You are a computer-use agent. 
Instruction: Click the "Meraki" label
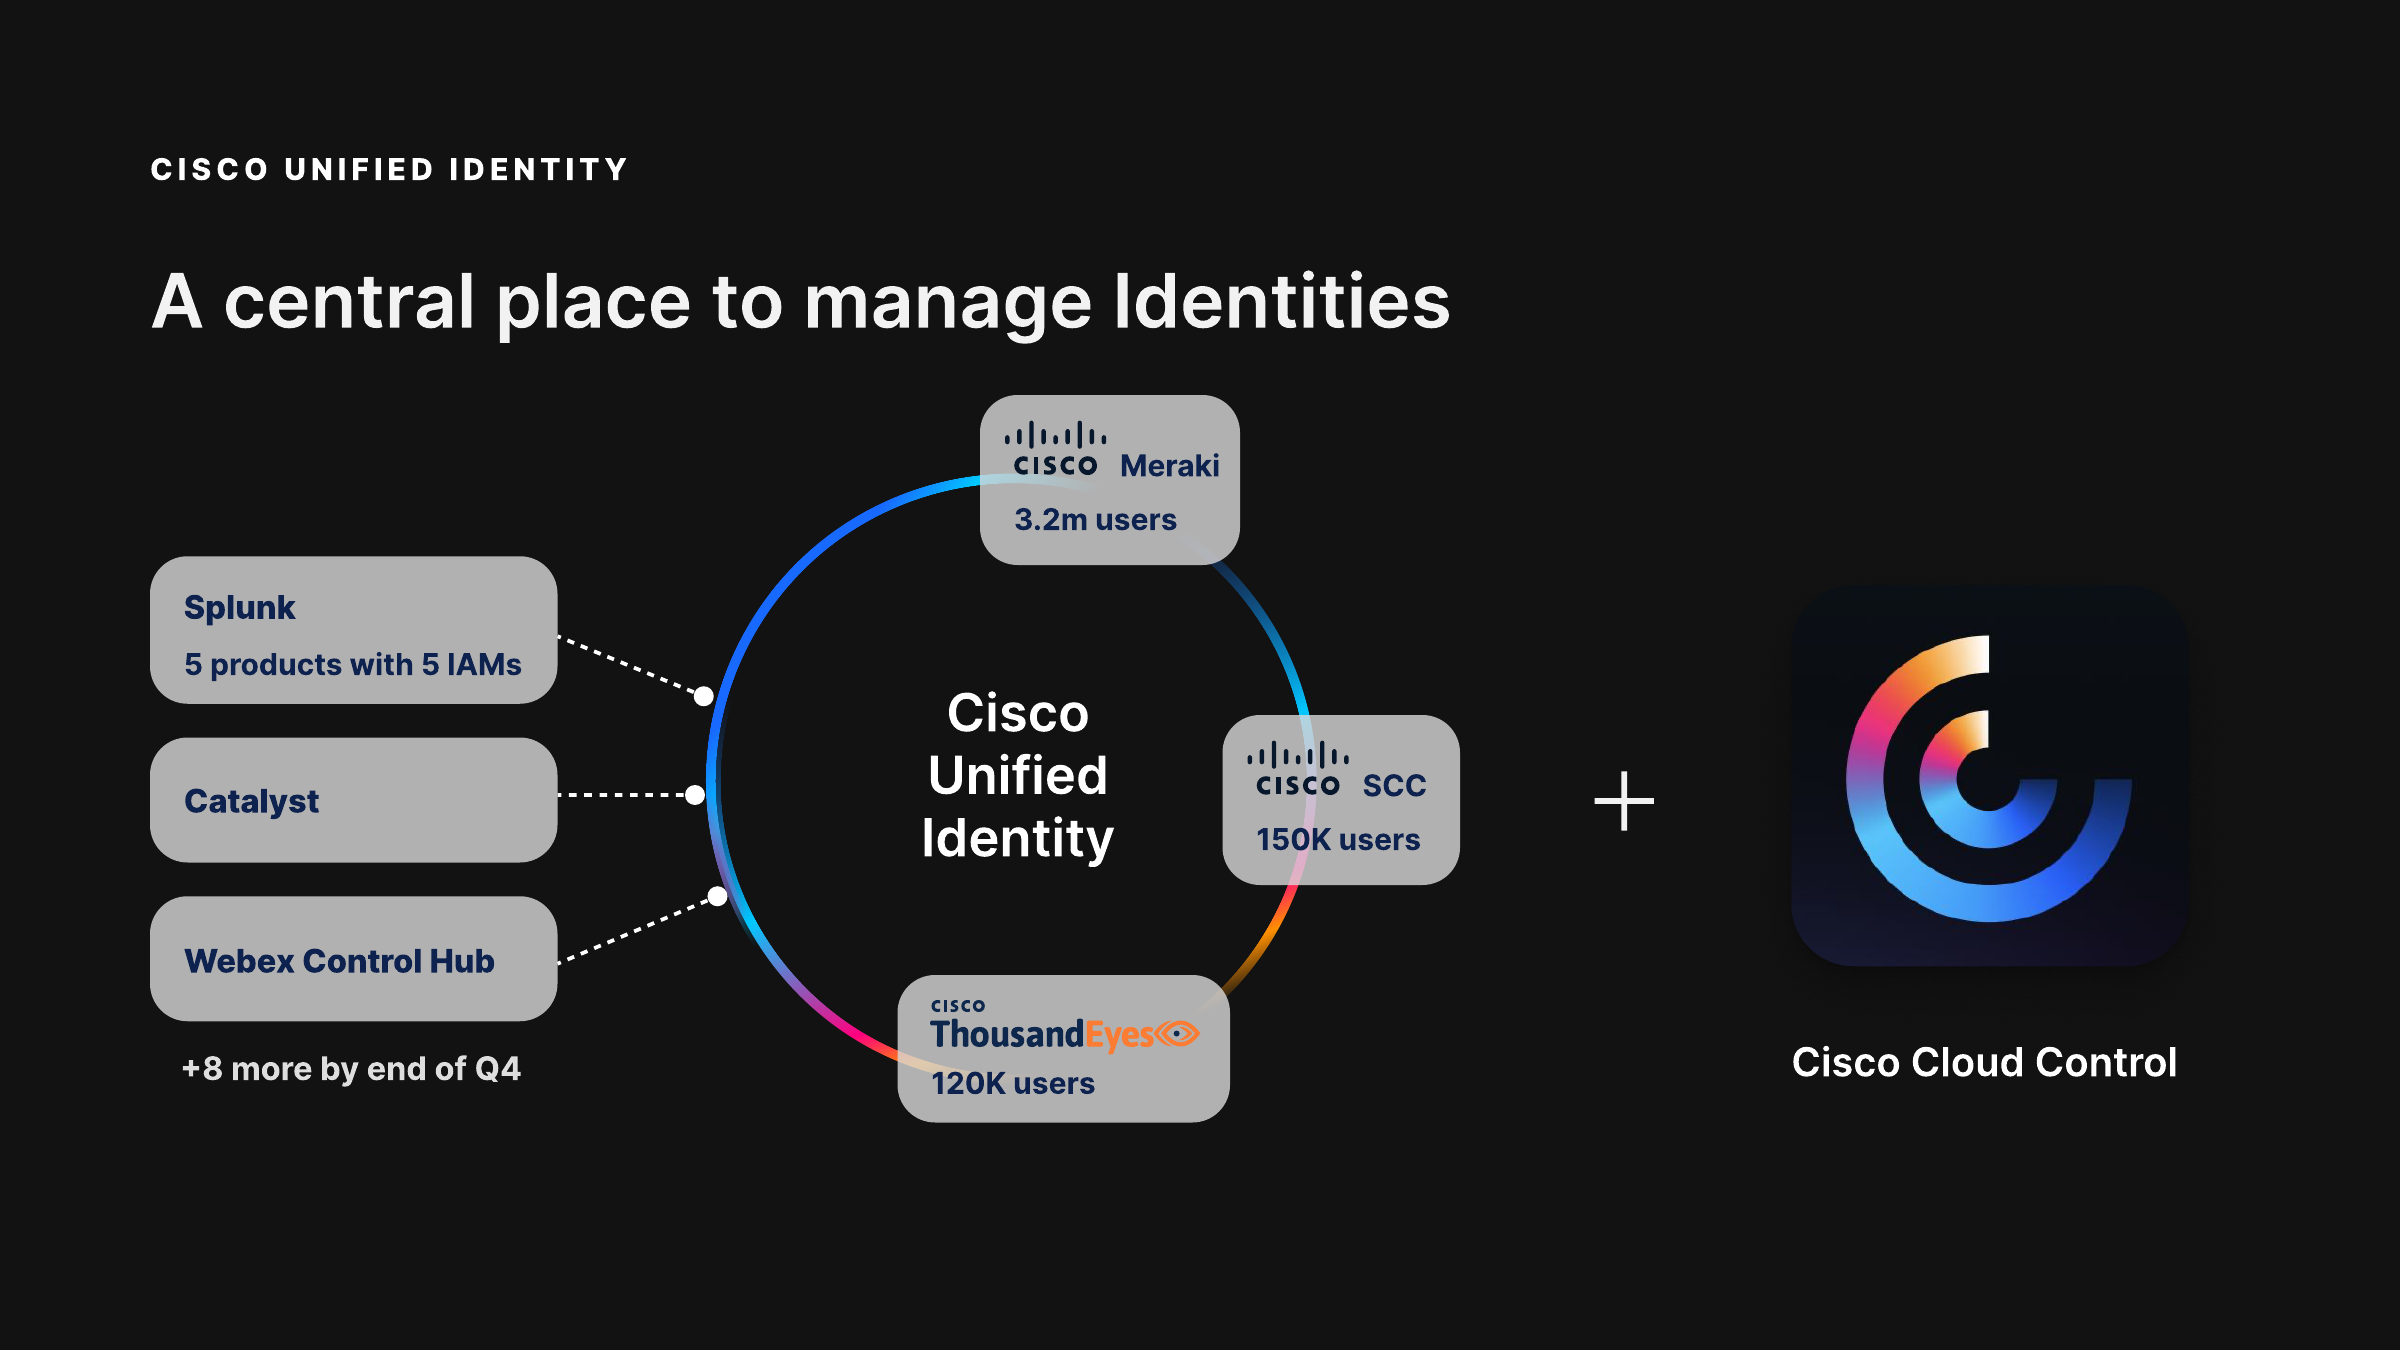tap(1170, 466)
